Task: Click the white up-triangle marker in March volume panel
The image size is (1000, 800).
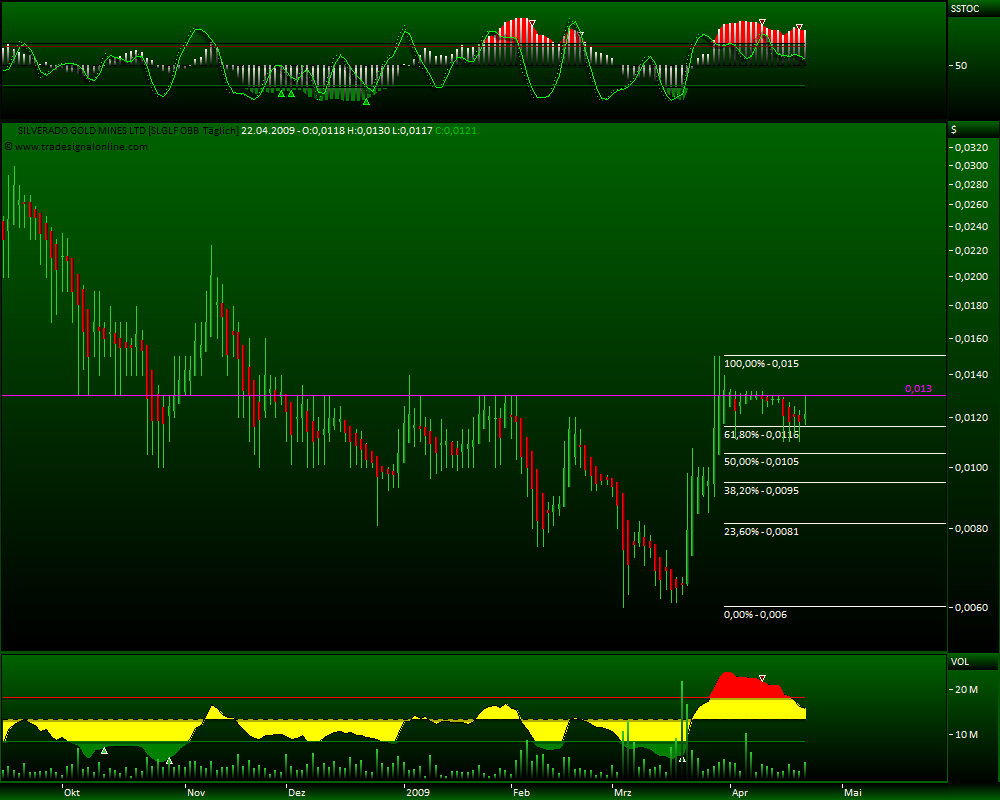Action: [x=682, y=759]
